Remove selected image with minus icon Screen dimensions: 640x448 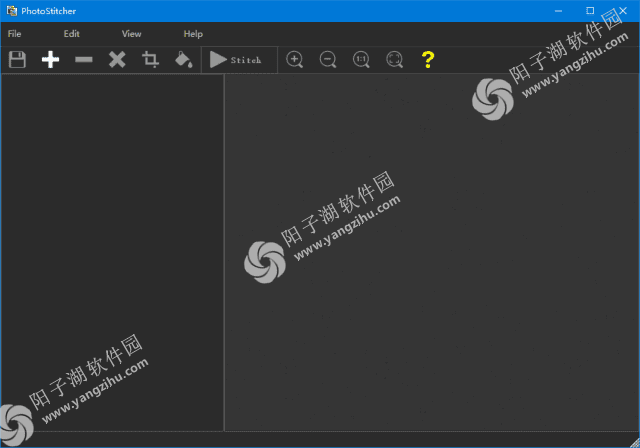84,60
